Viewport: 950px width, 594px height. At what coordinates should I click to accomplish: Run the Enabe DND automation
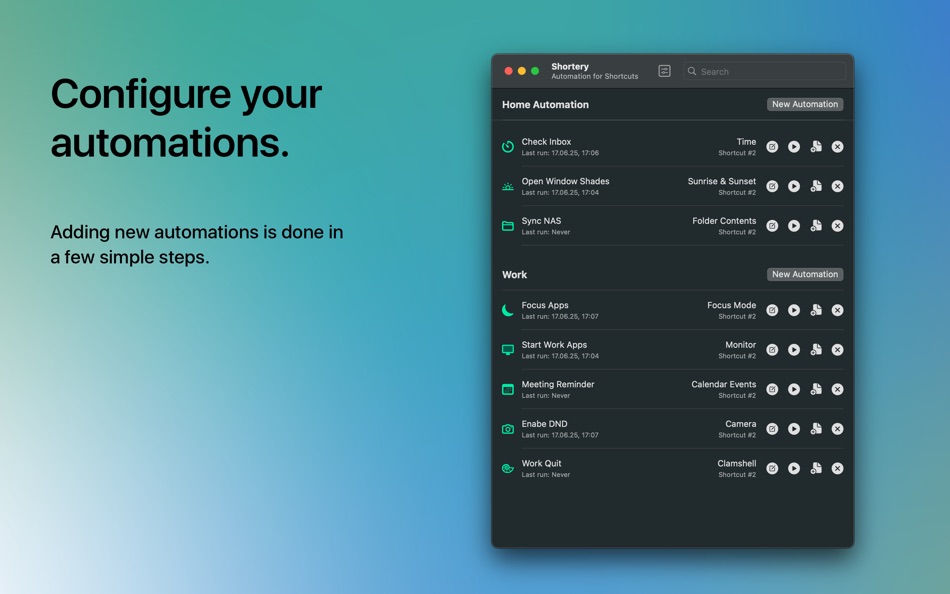pyautogui.click(x=794, y=429)
